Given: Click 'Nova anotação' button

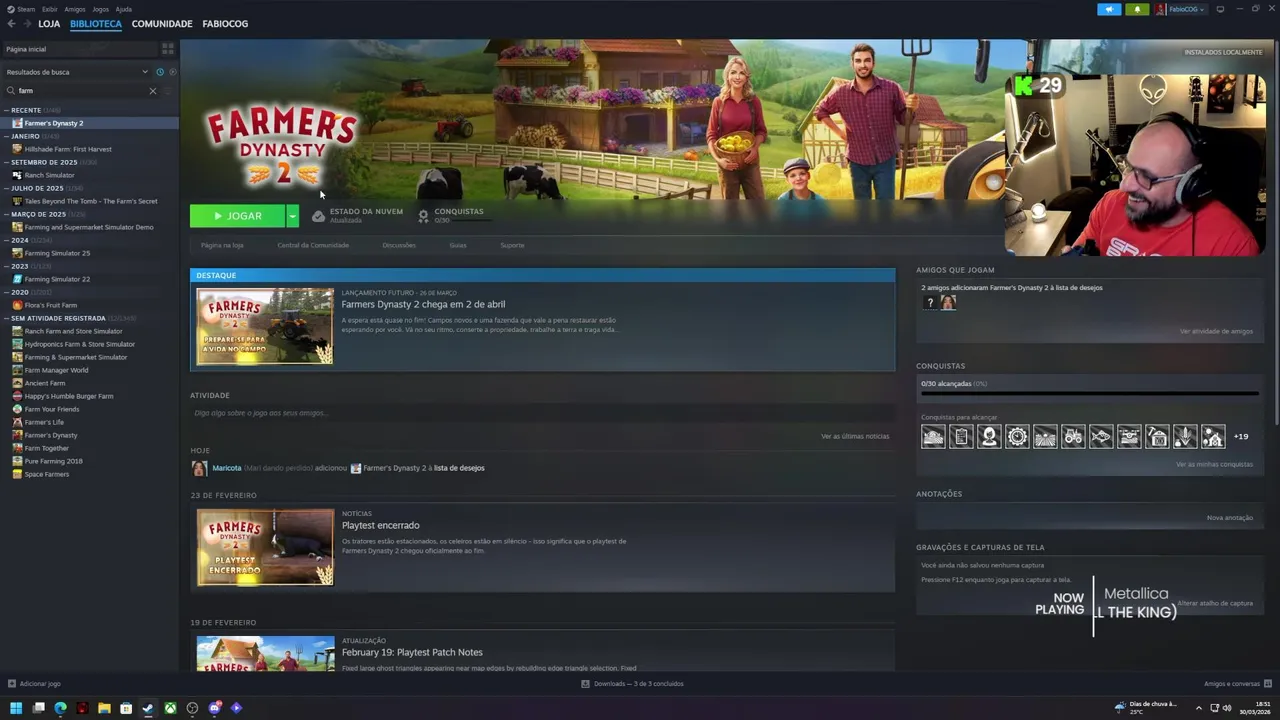Looking at the screenshot, I should click(x=1230, y=517).
